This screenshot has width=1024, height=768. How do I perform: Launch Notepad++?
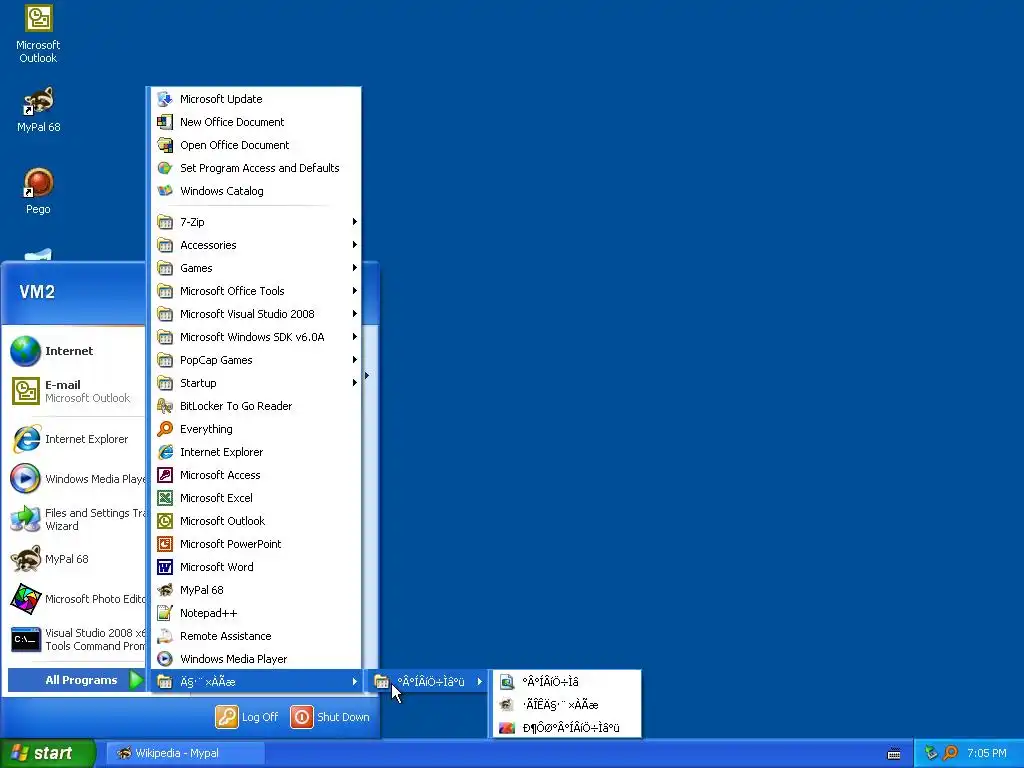[256, 613]
